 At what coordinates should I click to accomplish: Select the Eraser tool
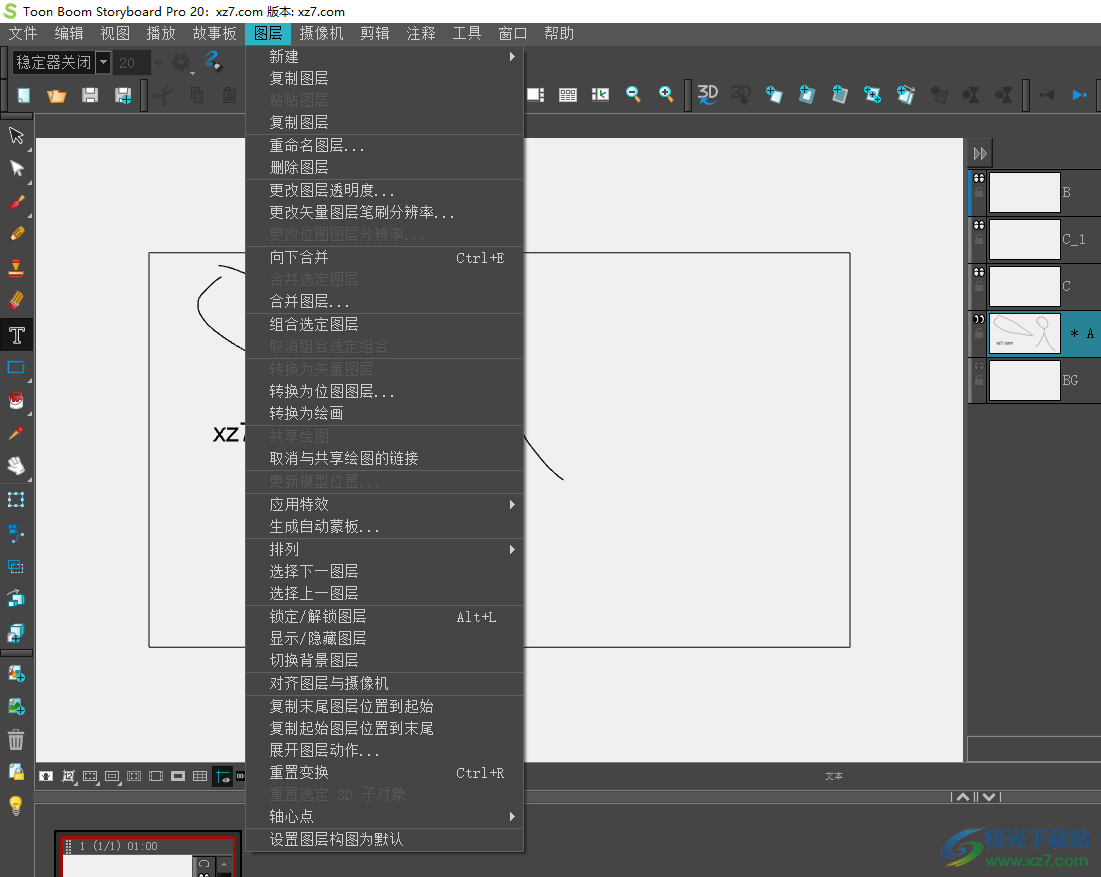(17, 300)
